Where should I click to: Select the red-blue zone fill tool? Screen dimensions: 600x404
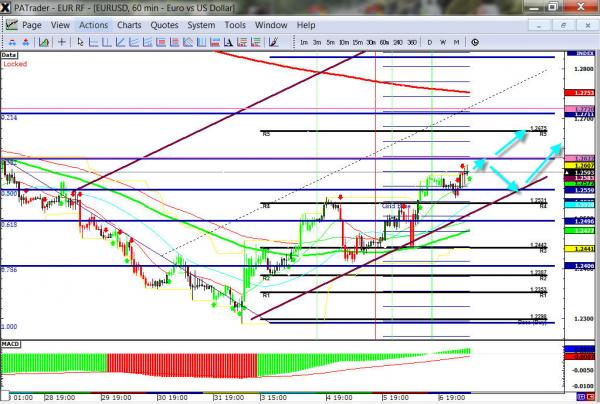coord(215,42)
